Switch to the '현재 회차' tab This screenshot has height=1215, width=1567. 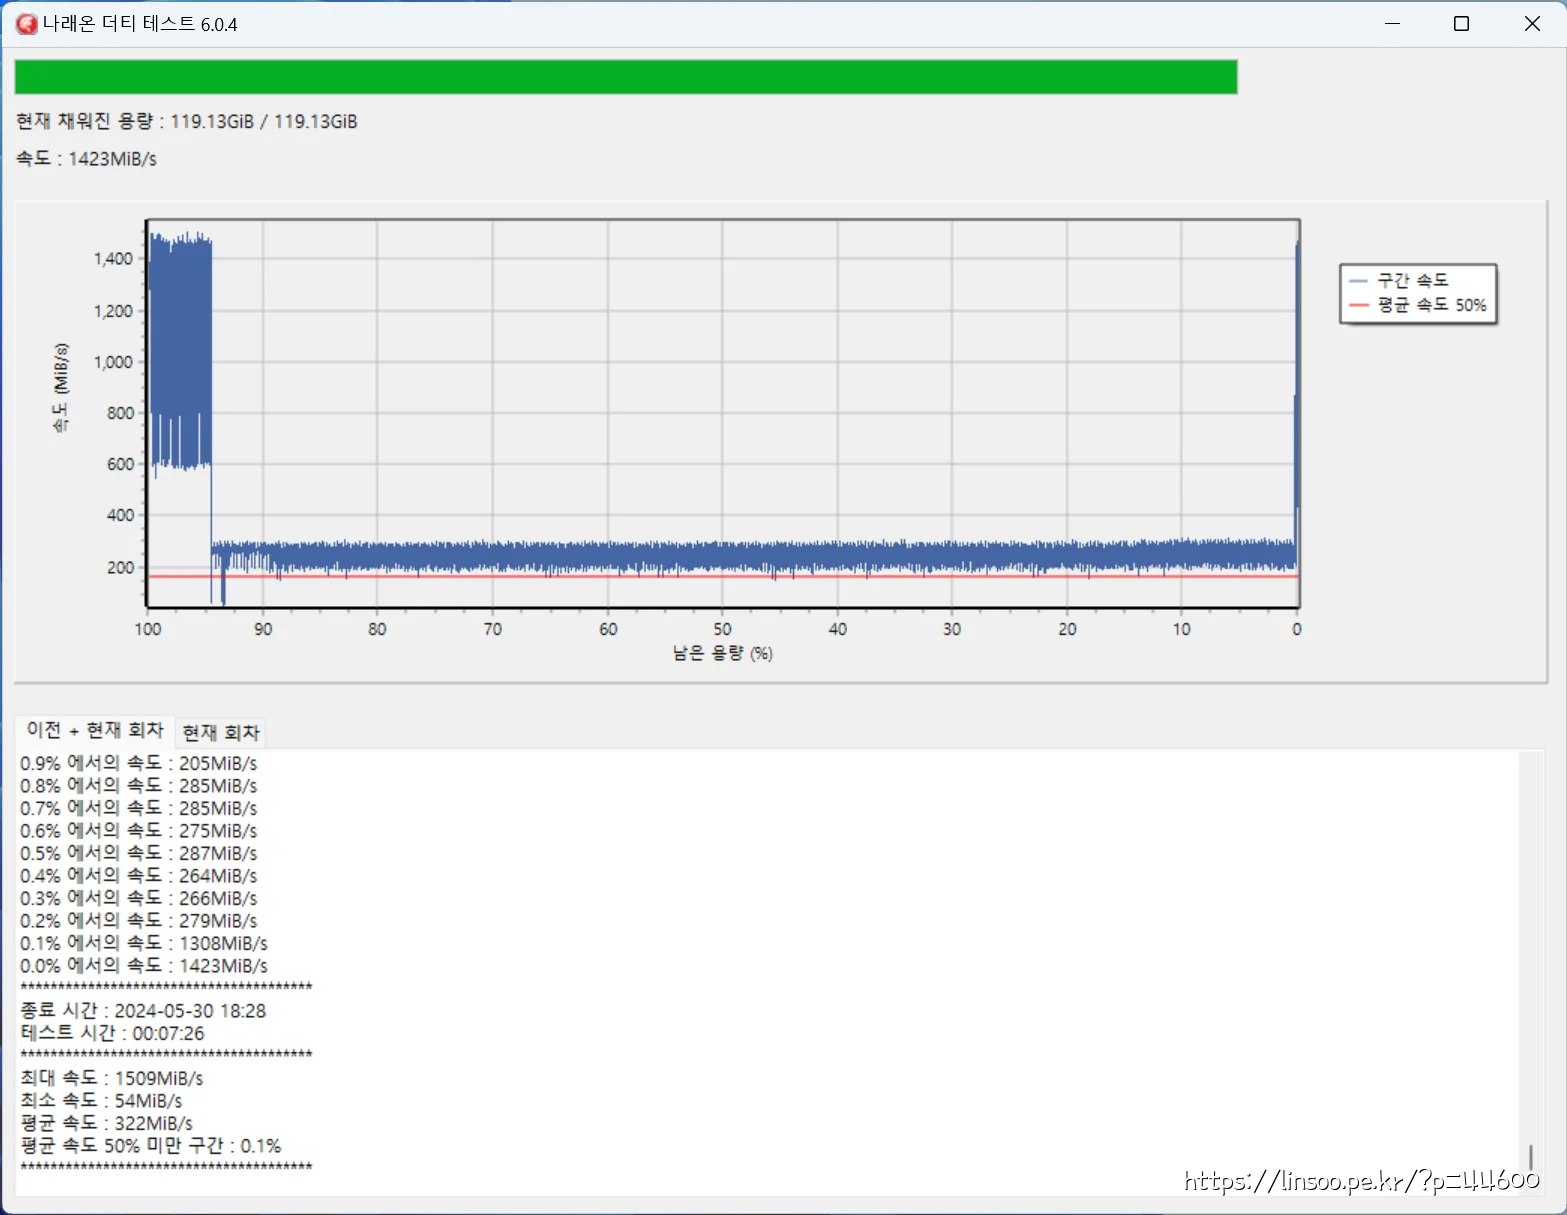221,732
